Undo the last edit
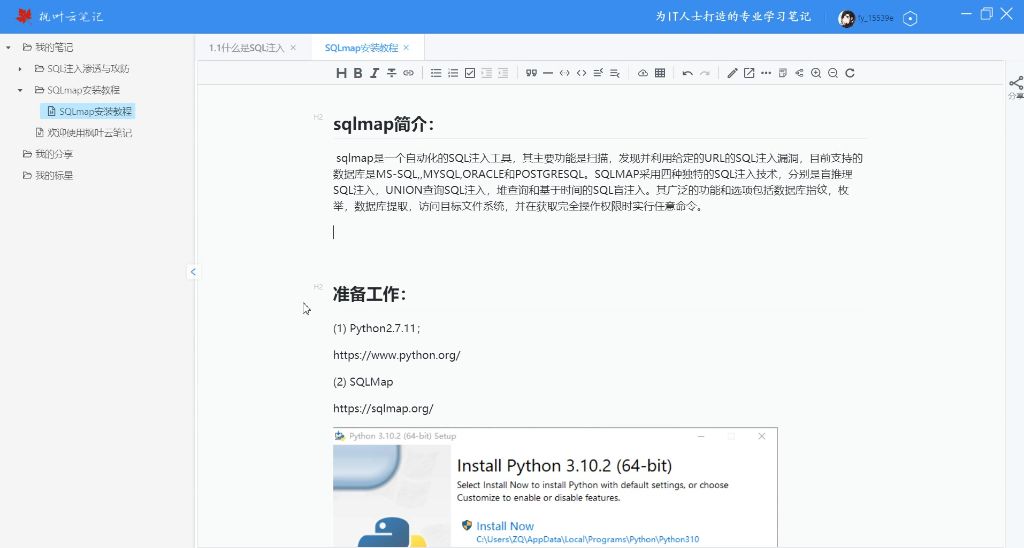Viewport: 1024px width, 548px height. (x=687, y=73)
